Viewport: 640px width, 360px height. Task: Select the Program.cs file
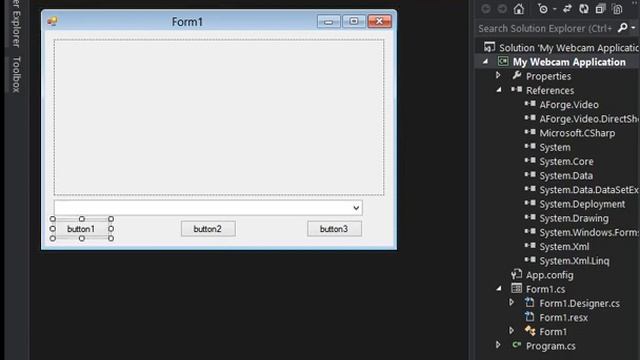pyautogui.click(x=551, y=346)
